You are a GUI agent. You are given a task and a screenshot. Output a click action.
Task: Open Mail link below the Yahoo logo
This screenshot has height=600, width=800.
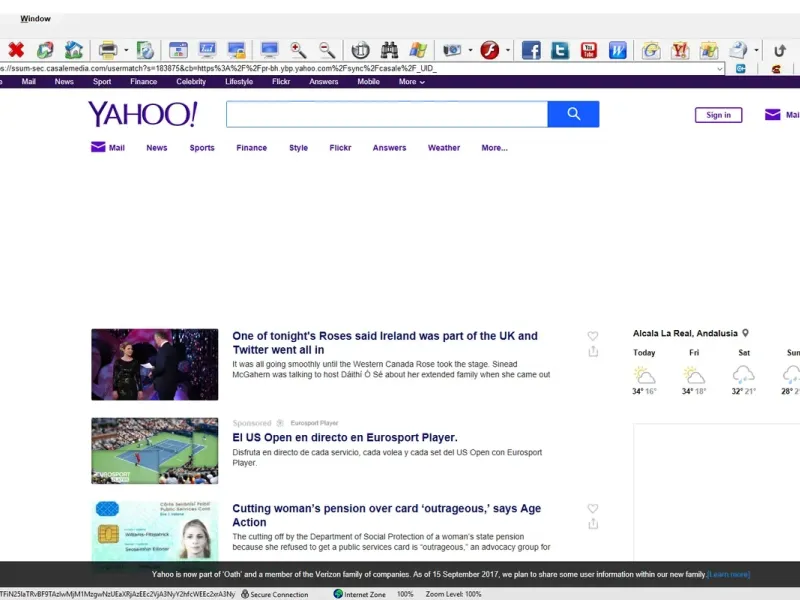click(108, 147)
